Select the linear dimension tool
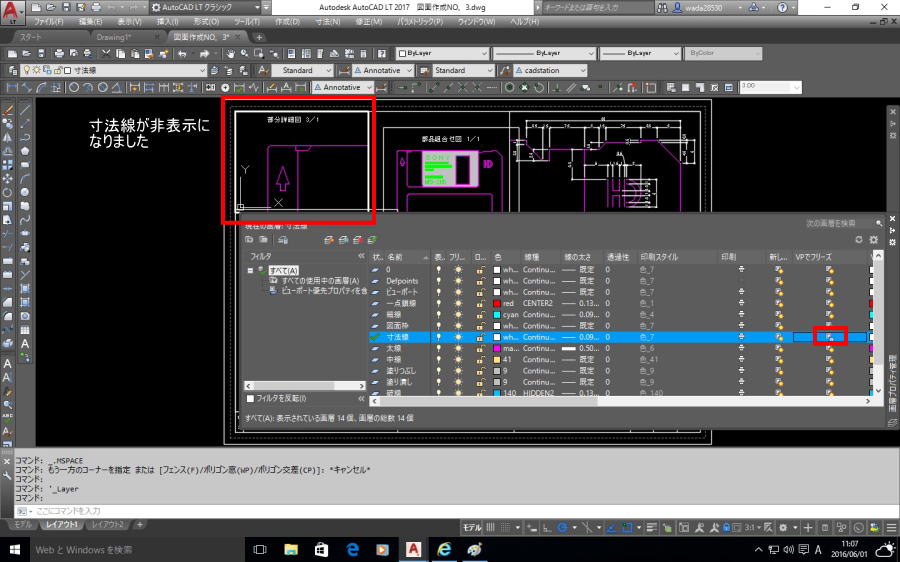The height and width of the screenshot is (562, 900). pyautogui.click(x=13, y=88)
